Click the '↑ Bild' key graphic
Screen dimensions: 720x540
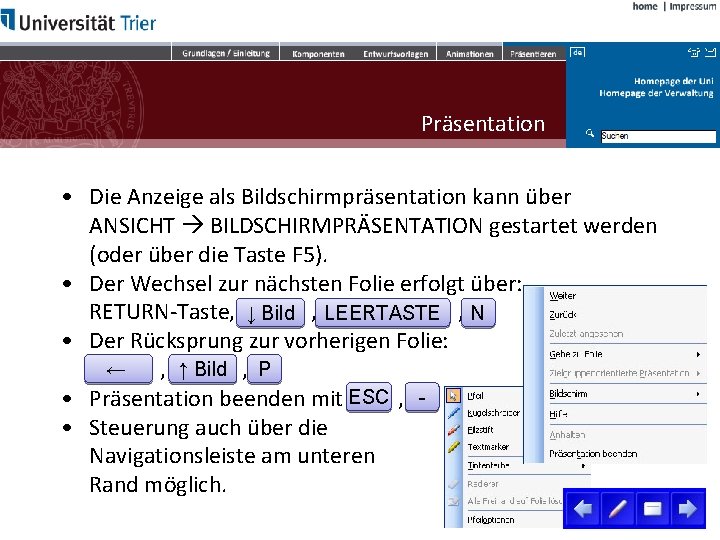[202, 369]
